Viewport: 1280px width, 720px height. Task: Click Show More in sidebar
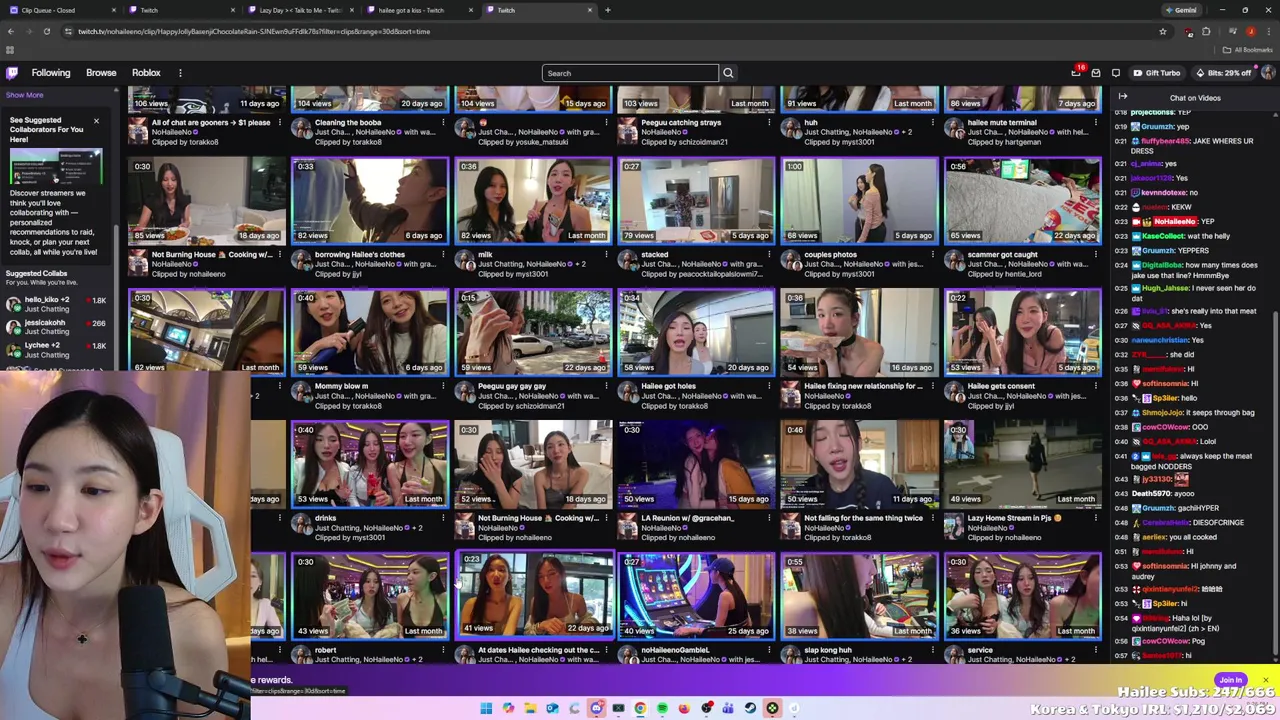[x=24, y=95]
